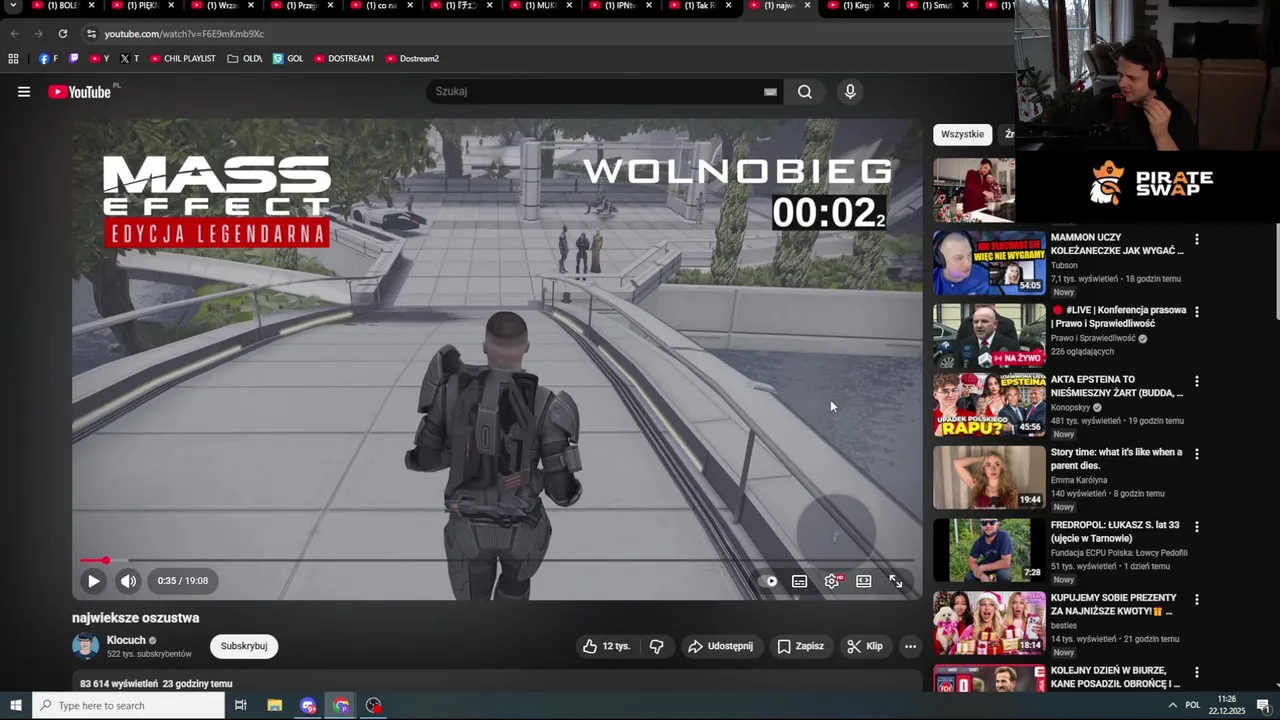Screen dimensions: 1280x720
Task: Mute the video volume icon
Action: pos(128,581)
